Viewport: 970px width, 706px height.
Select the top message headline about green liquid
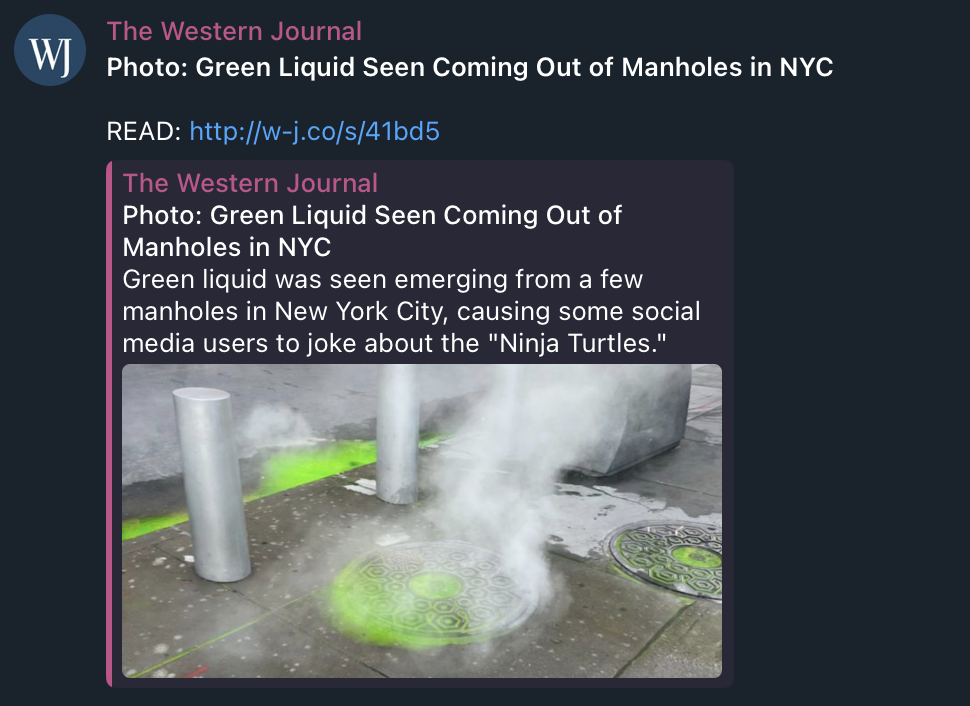pyautogui.click(x=470, y=67)
